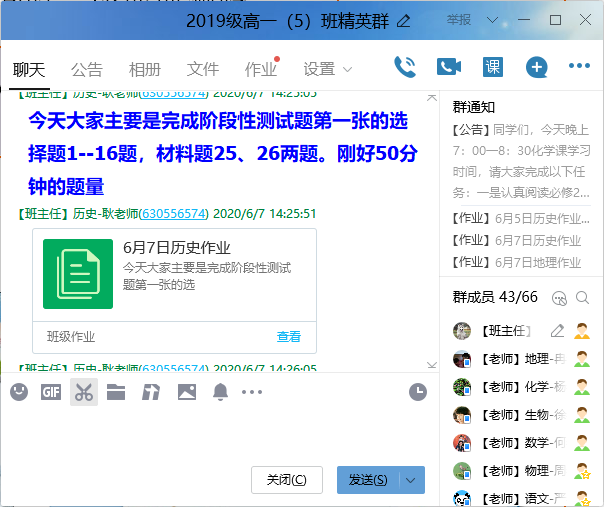Switch to the 公告 tab

pyautogui.click(x=87, y=69)
